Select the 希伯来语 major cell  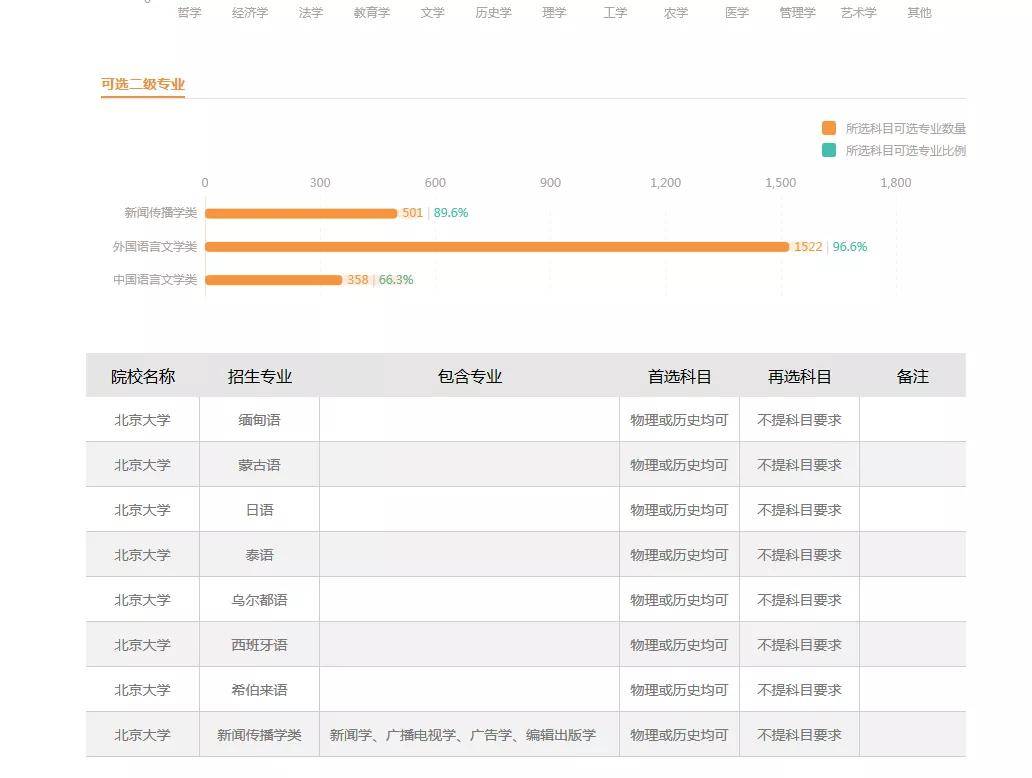click(x=259, y=690)
